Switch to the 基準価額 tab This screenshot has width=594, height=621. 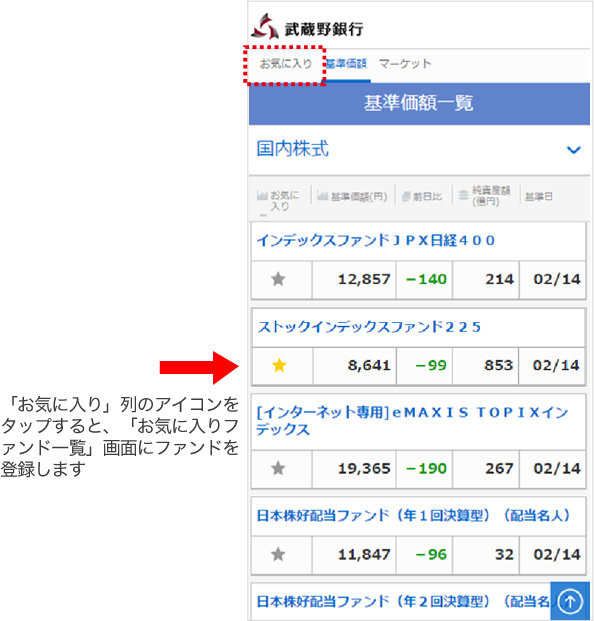[346, 63]
